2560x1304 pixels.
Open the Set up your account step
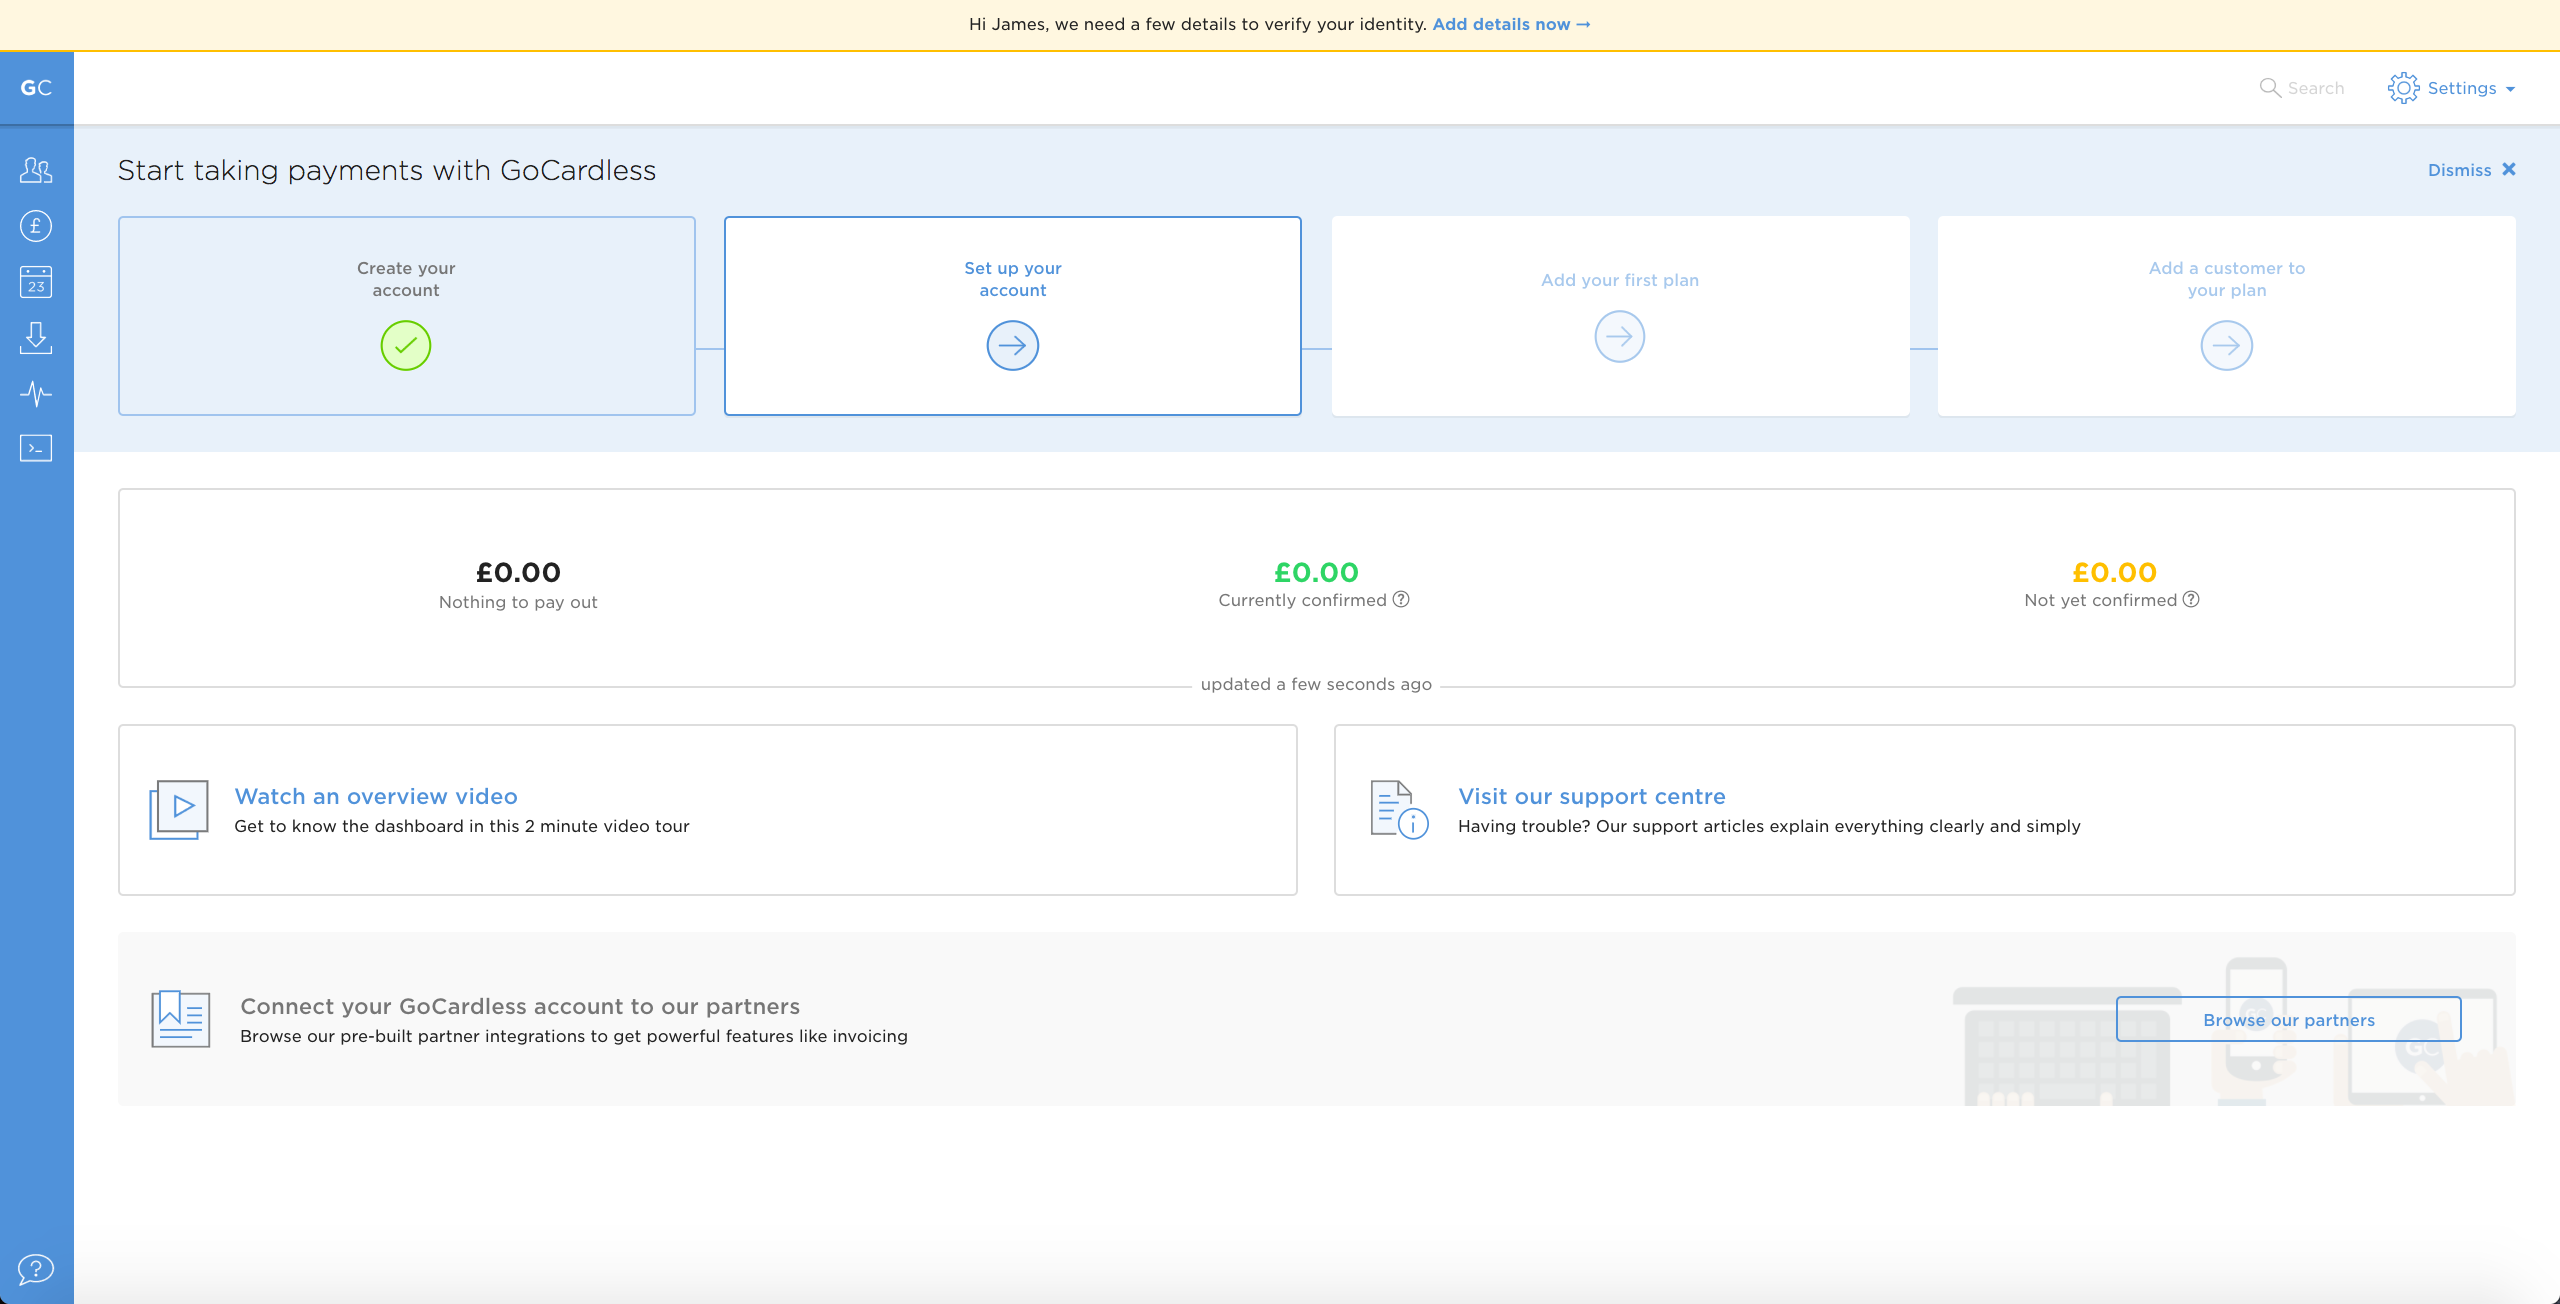[x=1012, y=316]
